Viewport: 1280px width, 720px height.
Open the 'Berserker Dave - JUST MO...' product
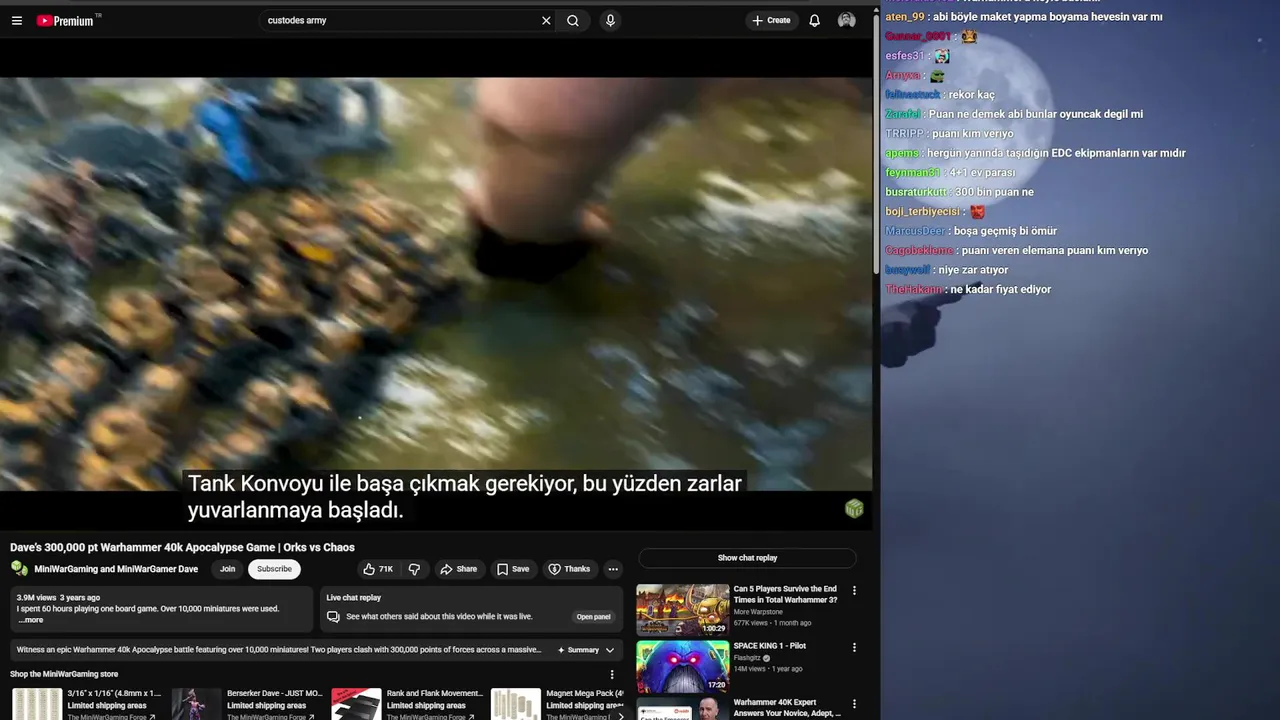coord(248,703)
